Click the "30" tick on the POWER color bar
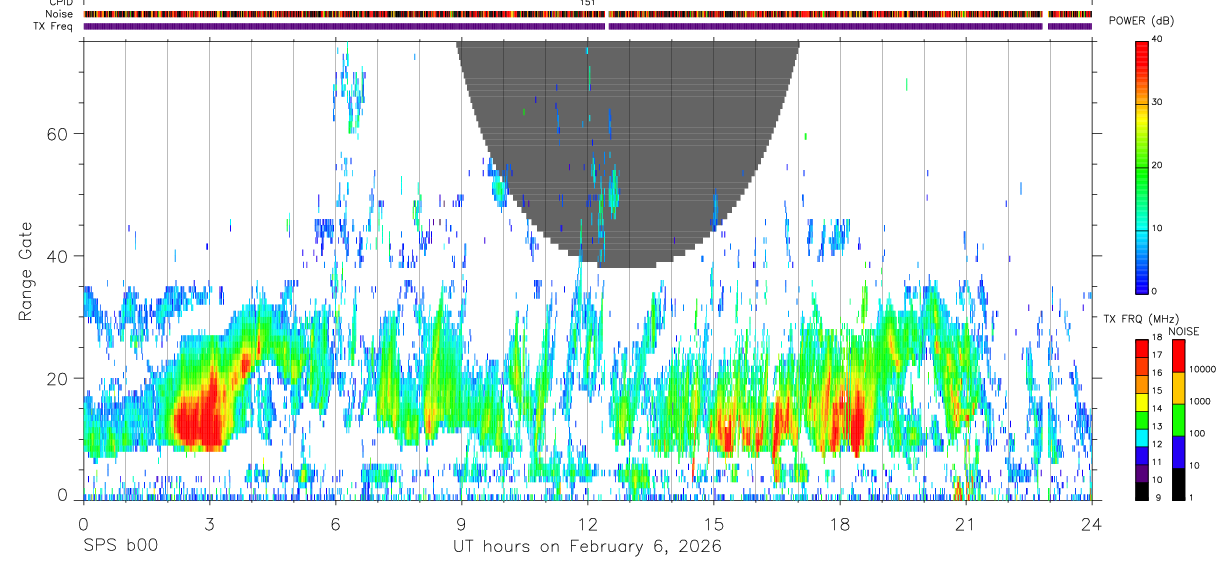 (x=1157, y=103)
